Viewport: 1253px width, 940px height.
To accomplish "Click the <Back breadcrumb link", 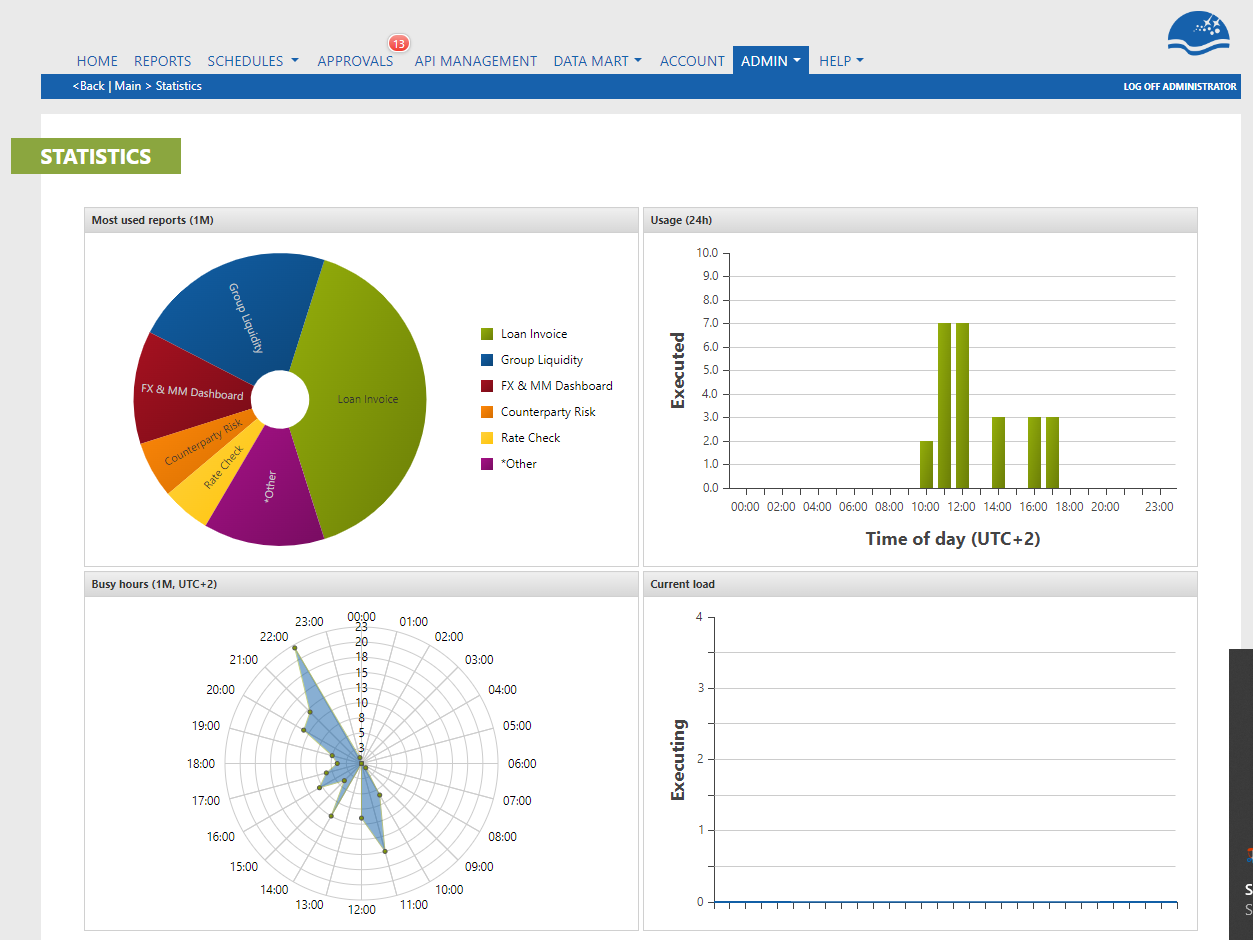I will (88, 86).
